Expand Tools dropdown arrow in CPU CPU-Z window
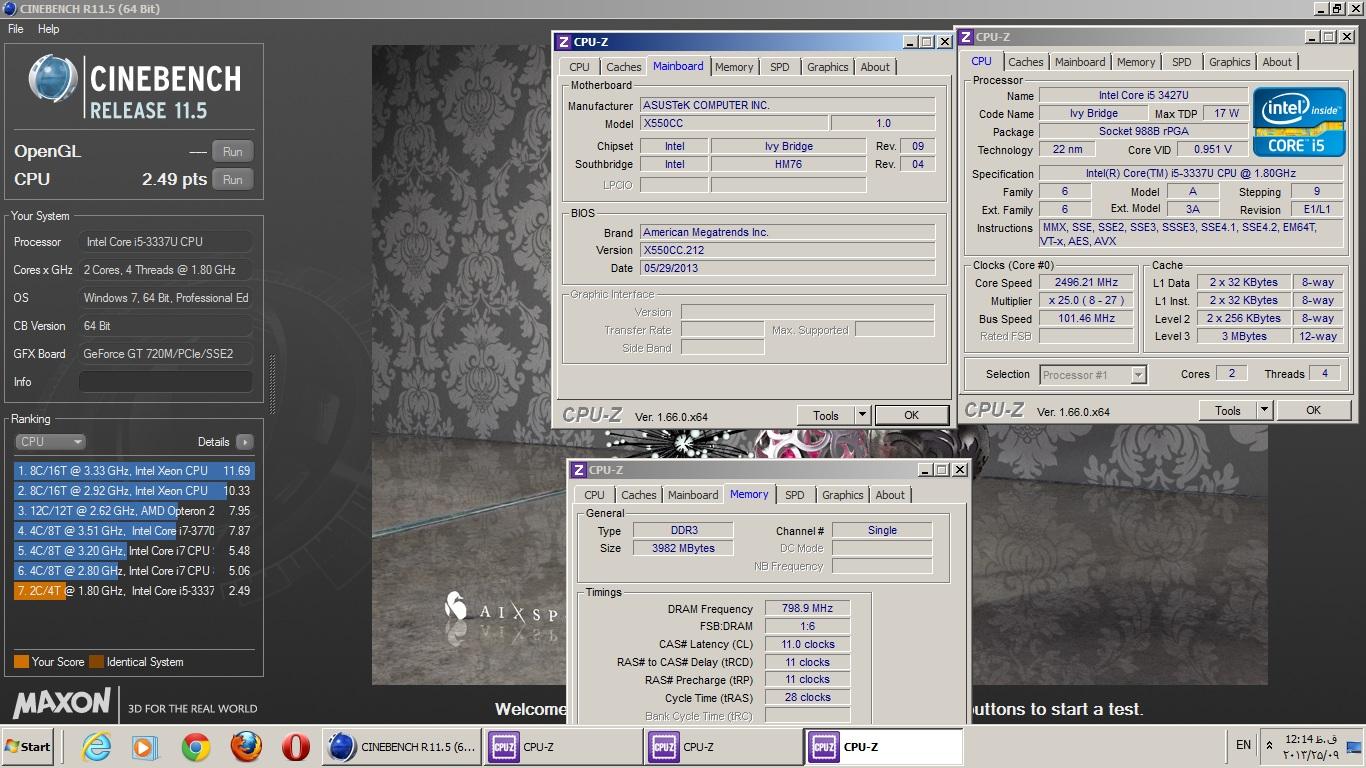 tap(1264, 410)
